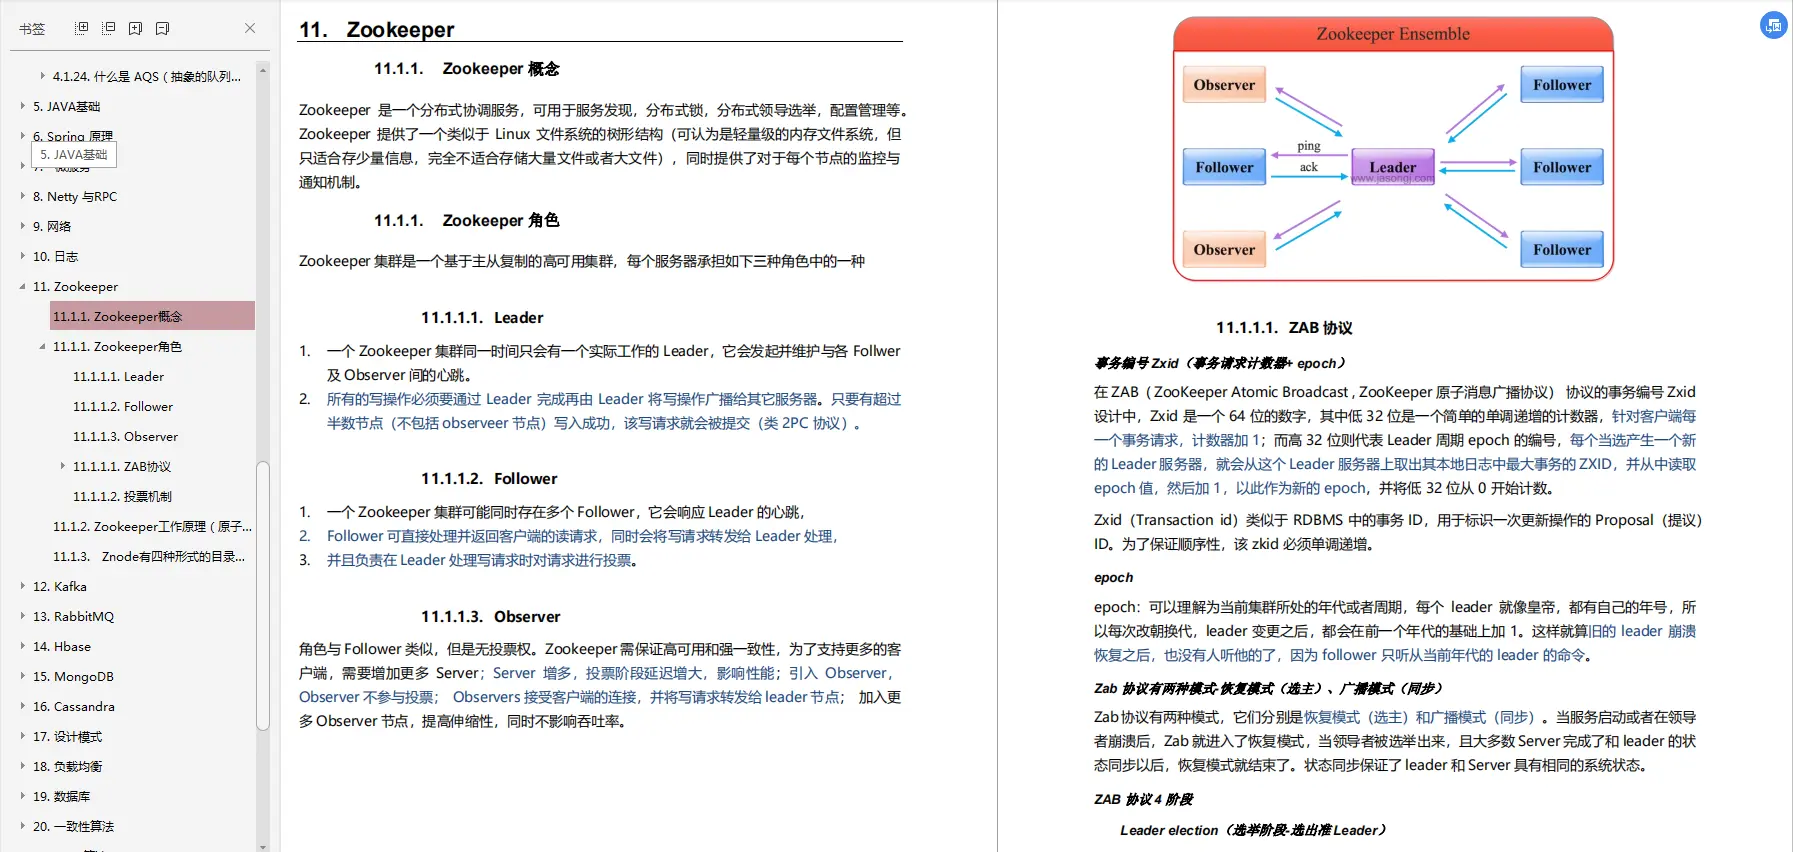Click the 11. Zookeeper chapter heading

376,30
